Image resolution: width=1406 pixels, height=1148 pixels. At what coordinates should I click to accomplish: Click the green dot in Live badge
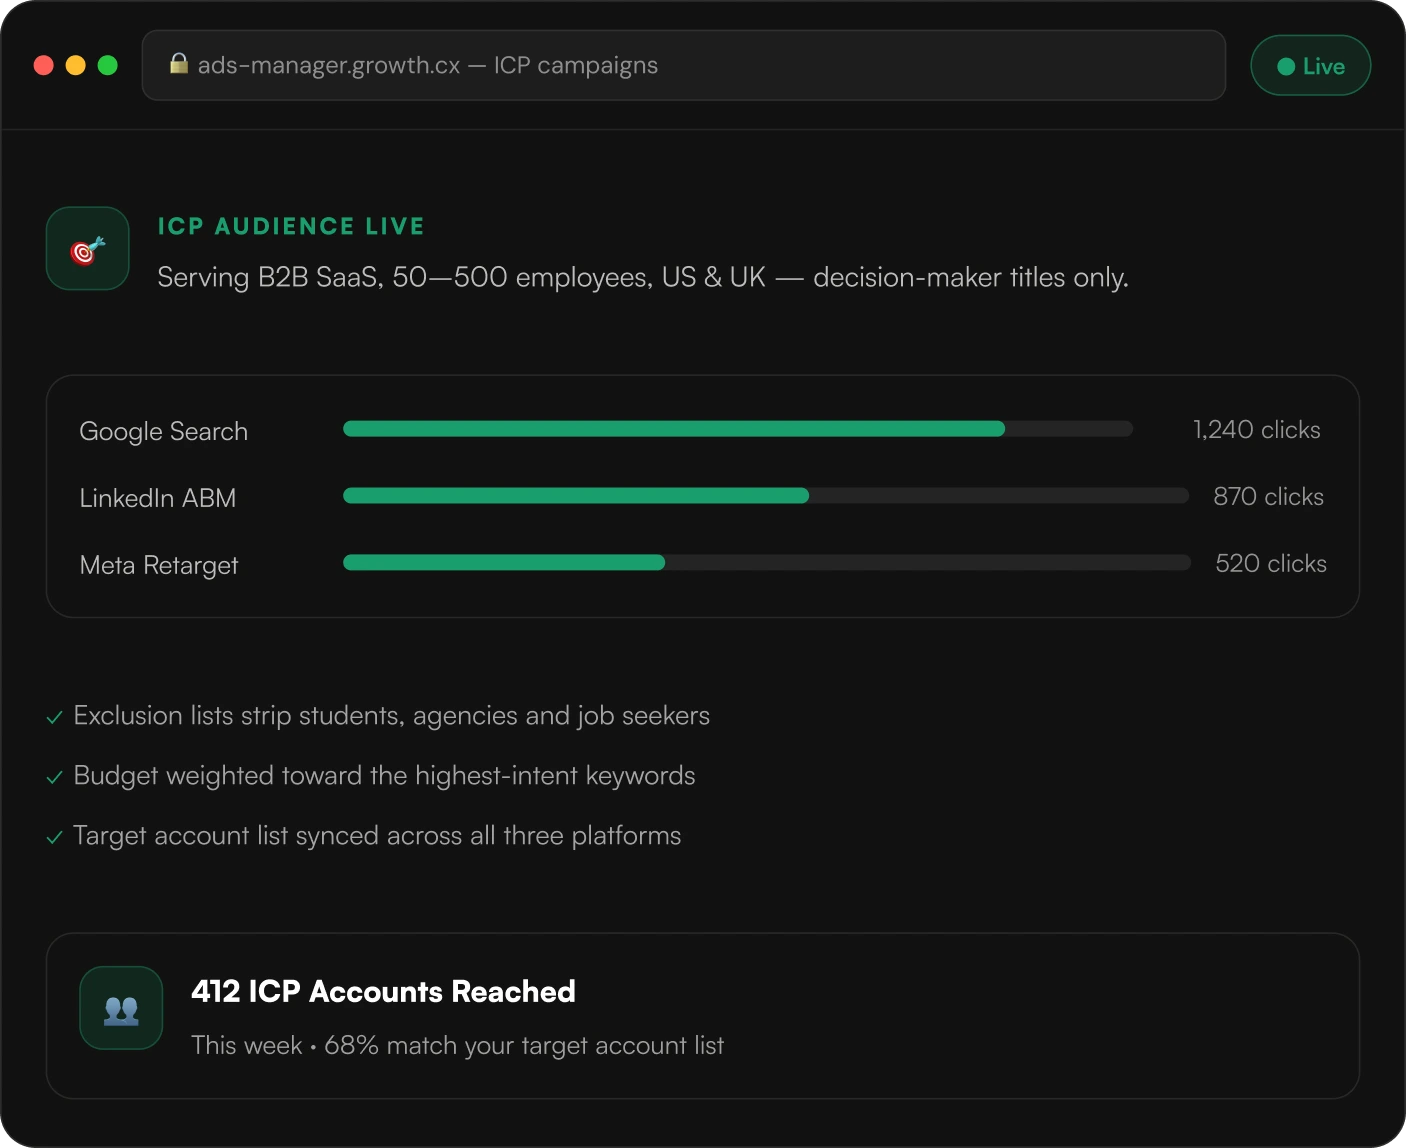point(1286,66)
